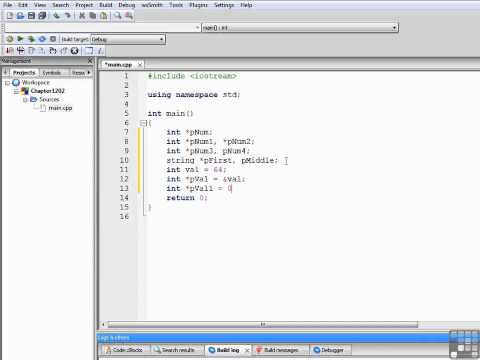Open the Help menu

pyautogui.click(x=246, y=5)
